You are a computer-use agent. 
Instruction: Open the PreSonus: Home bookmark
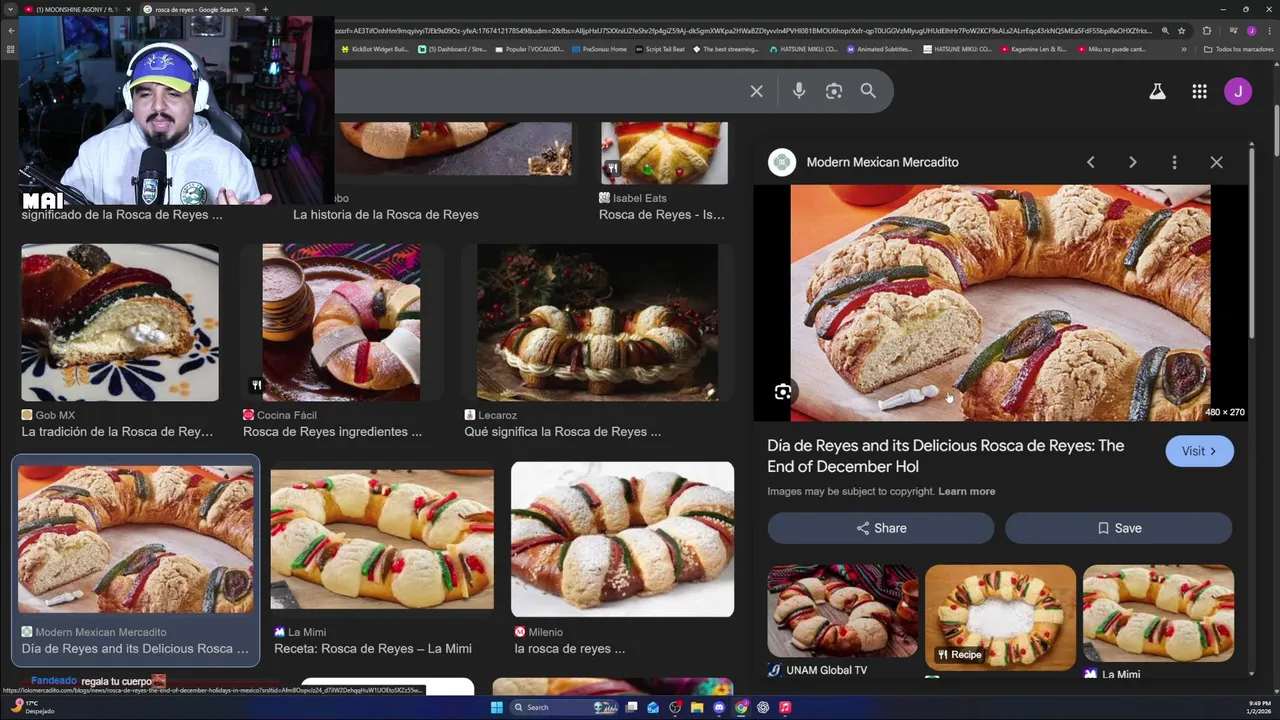coord(599,49)
